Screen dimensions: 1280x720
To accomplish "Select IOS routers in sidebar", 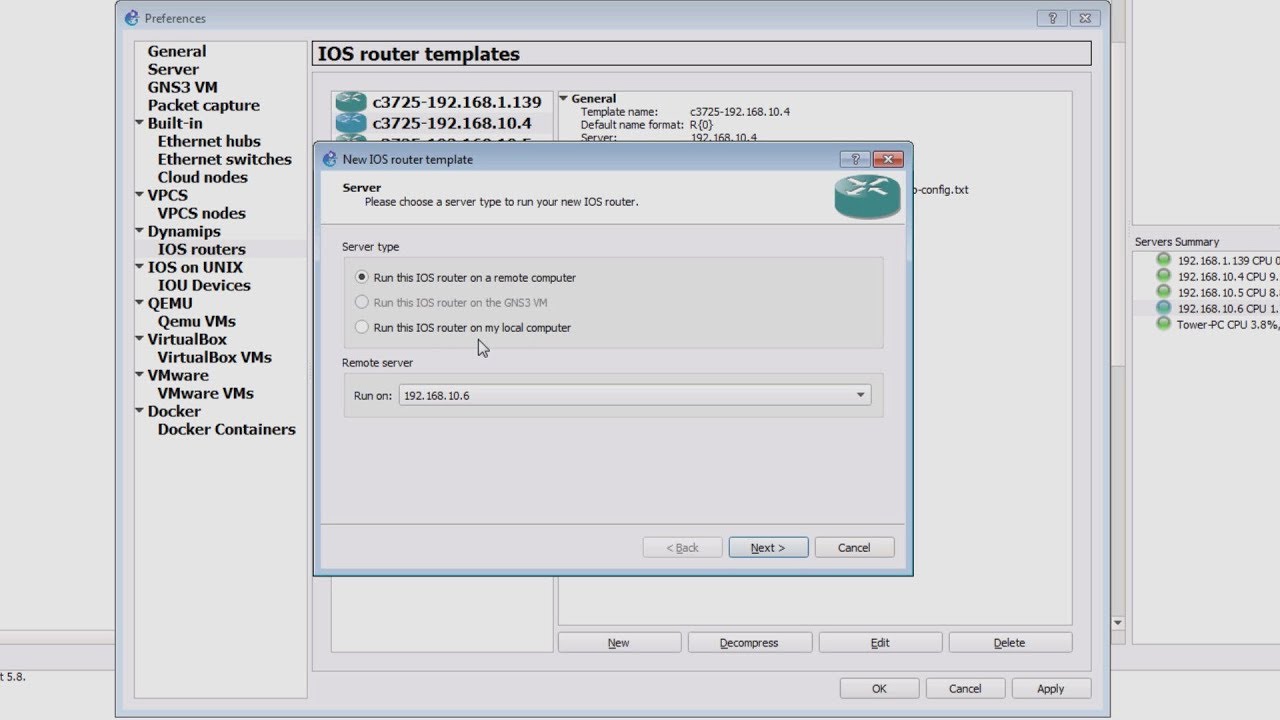I will tap(201, 249).
